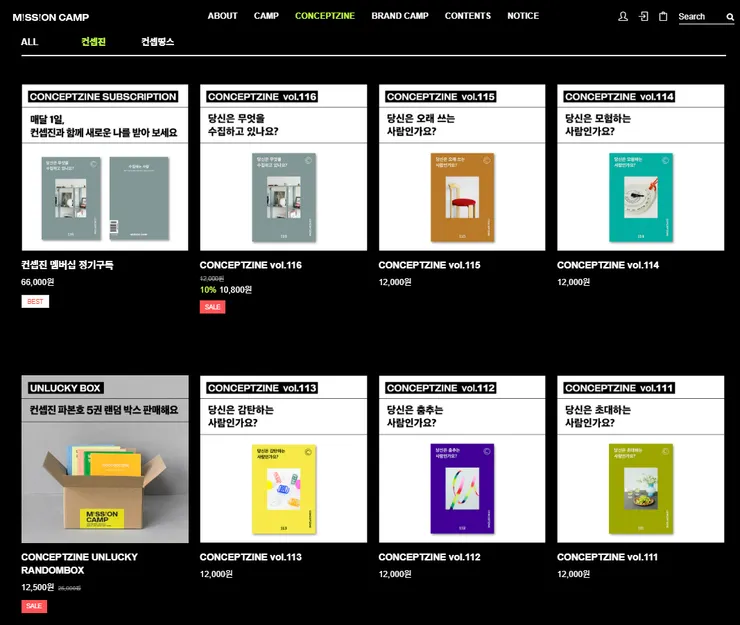Open the user account icon
Screen dimensions: 740x625
623,17
